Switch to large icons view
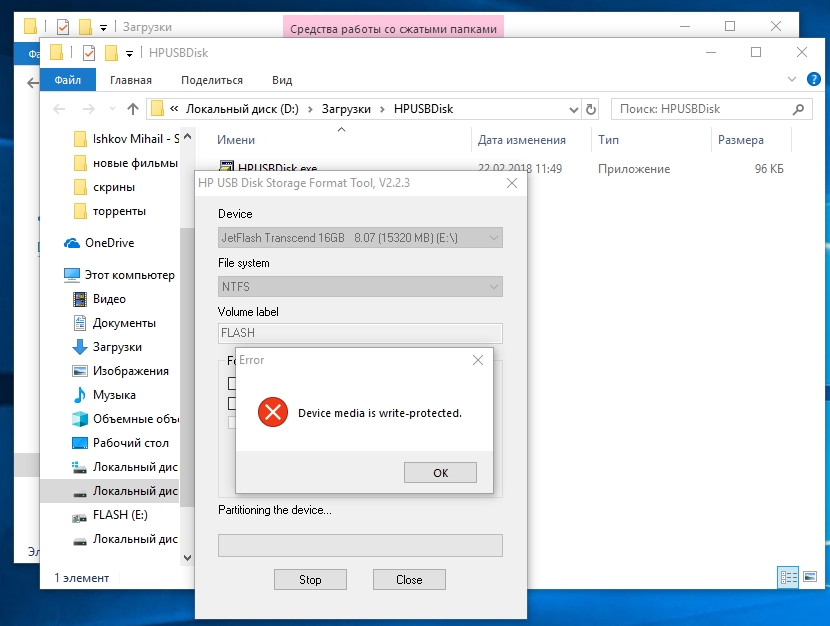 [x=809, y=577]
